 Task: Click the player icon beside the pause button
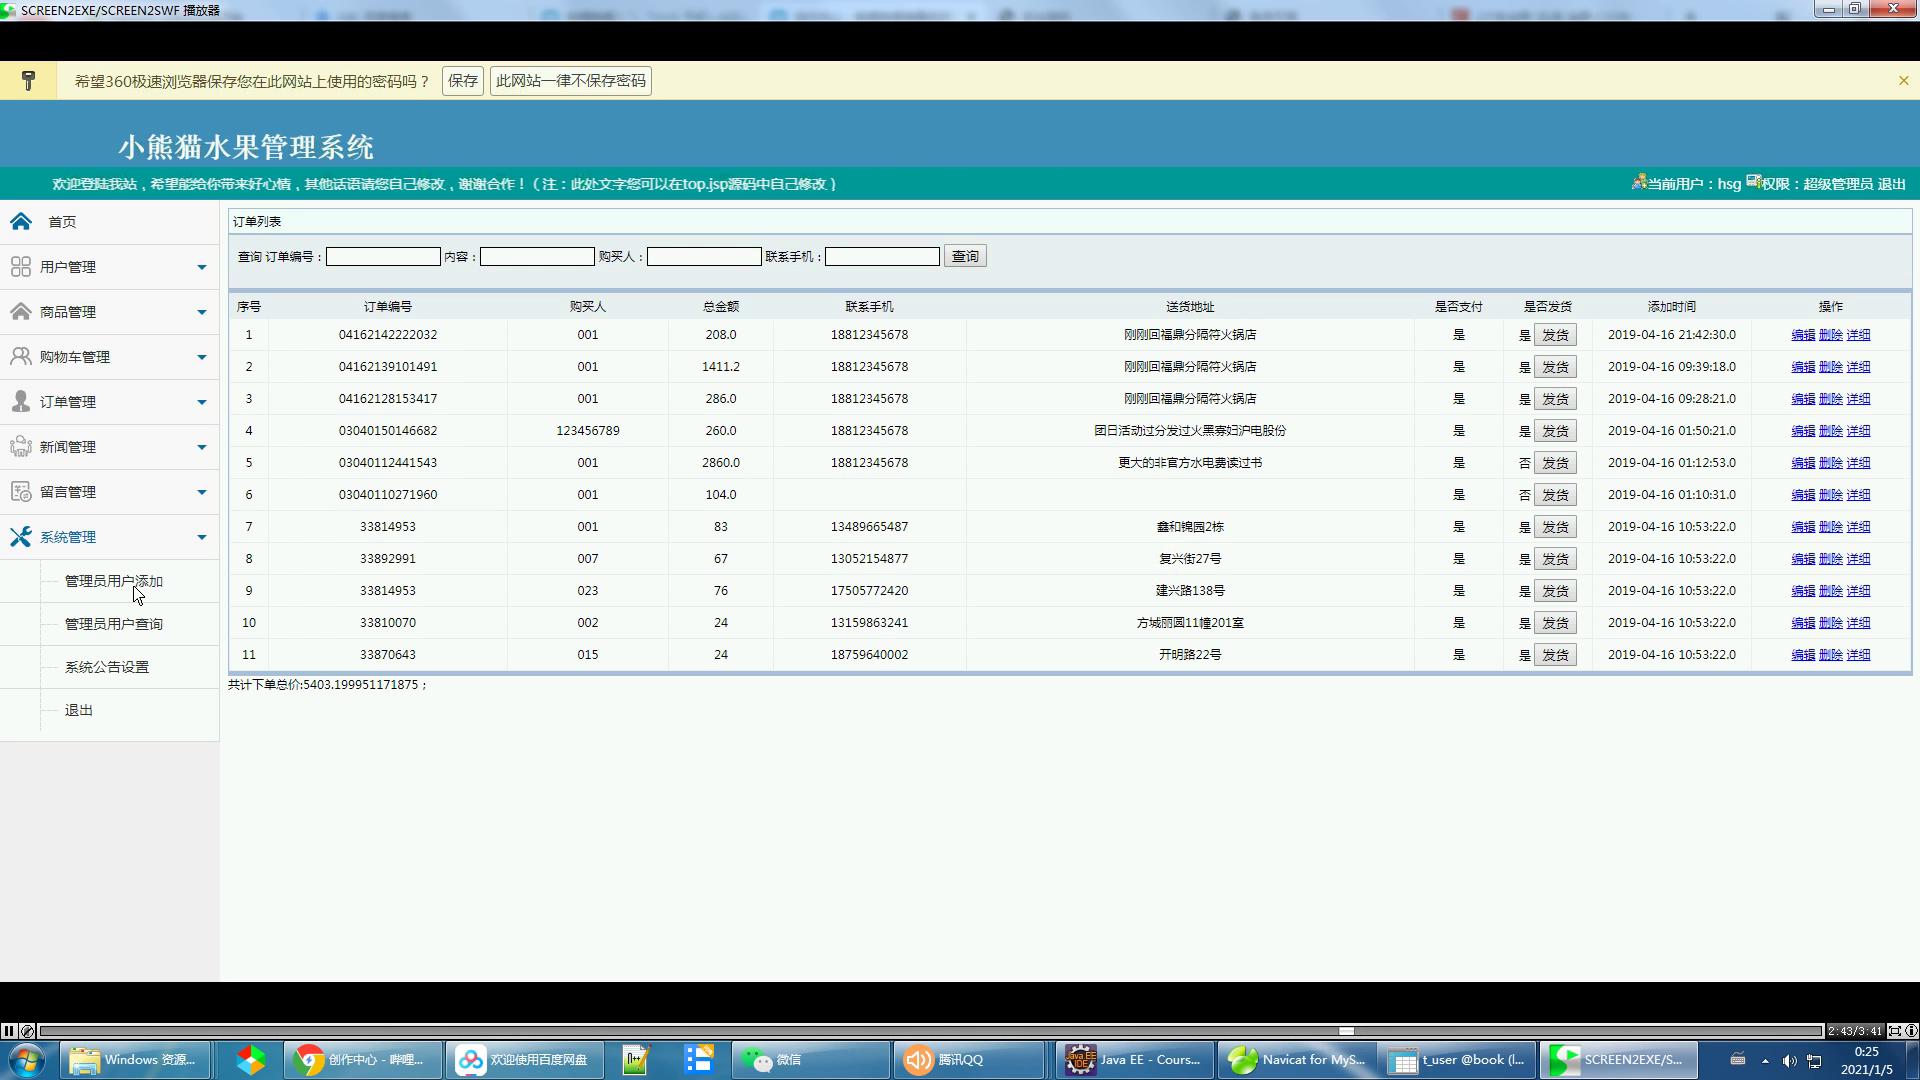click(28, 1031)
